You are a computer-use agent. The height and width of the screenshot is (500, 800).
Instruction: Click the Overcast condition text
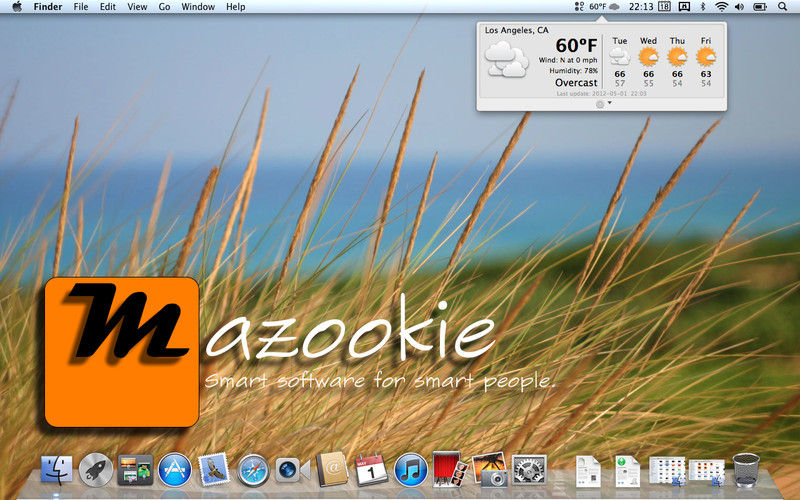click(576, 83)
